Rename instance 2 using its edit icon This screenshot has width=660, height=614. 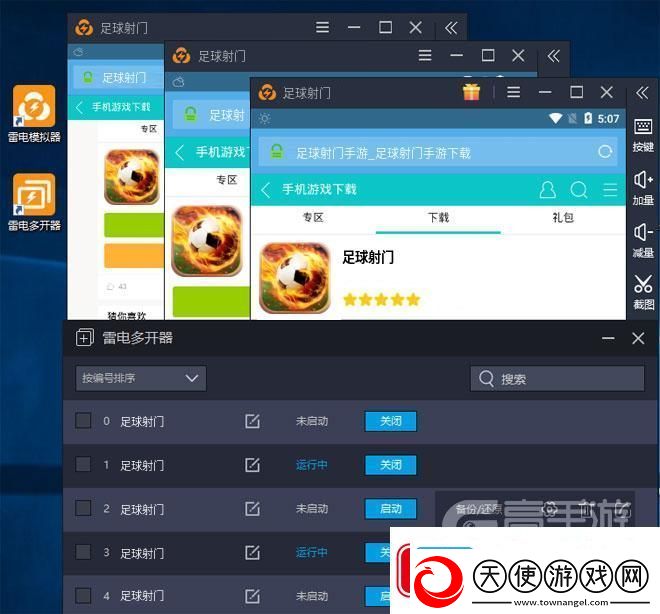(x=252, y=509)
